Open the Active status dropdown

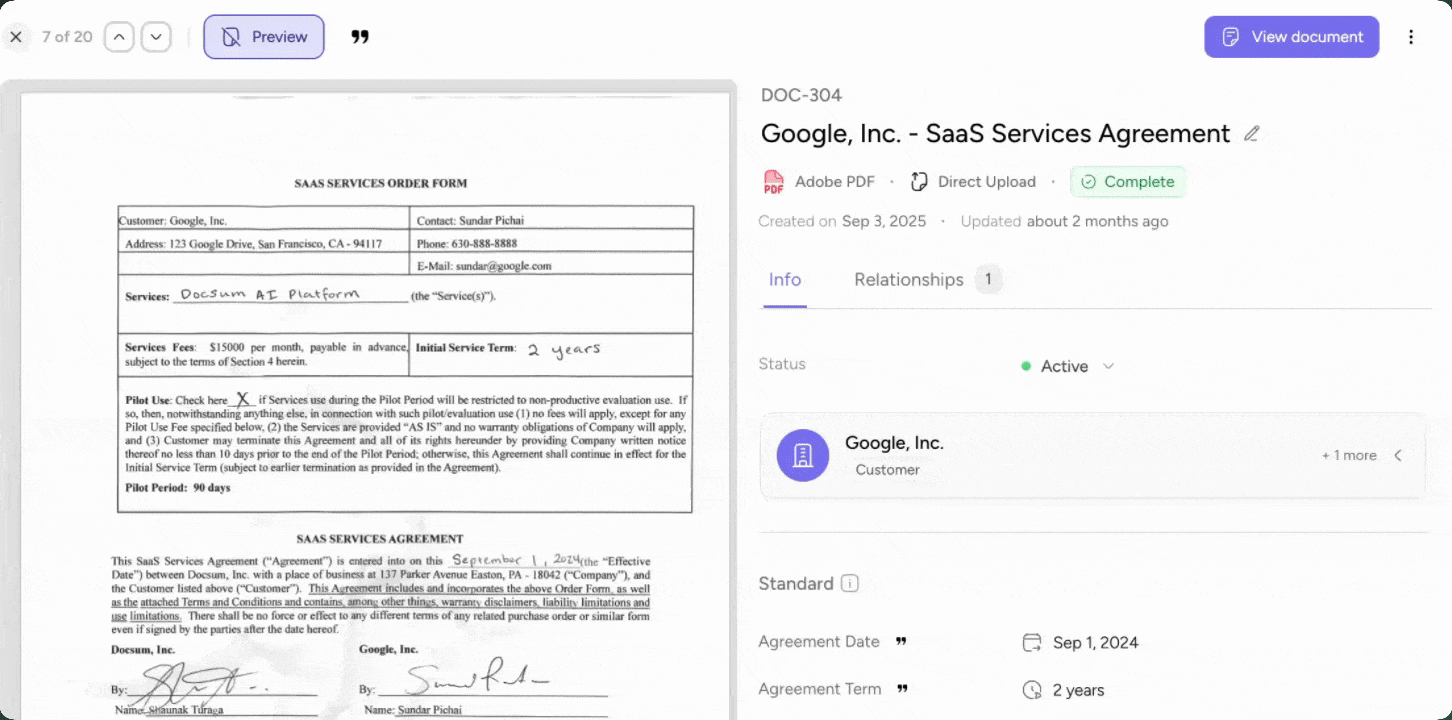pyautogui.click(x=1067, y=366)
